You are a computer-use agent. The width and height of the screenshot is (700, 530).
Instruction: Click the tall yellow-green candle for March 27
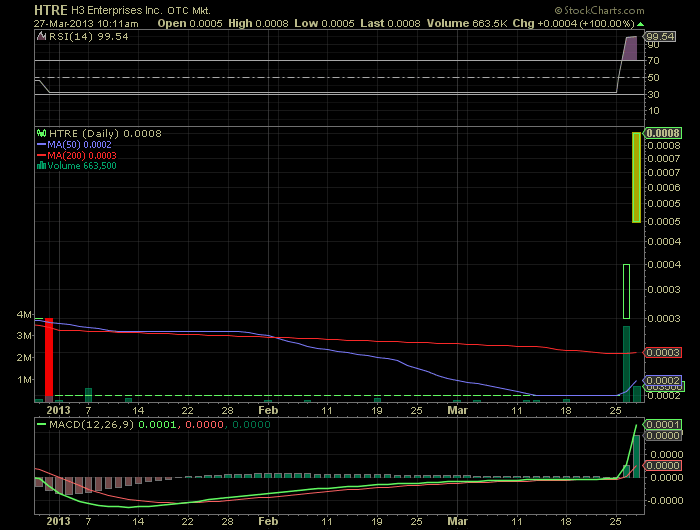[x=637, y=177]
